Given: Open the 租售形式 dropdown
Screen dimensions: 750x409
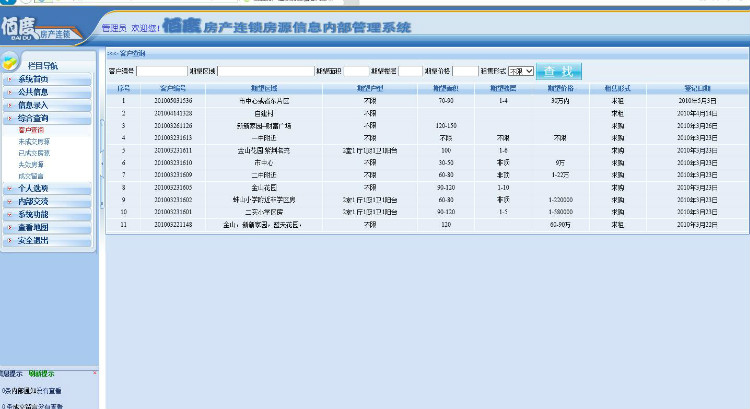Looking at the screenshot, I should coord(521,71).
